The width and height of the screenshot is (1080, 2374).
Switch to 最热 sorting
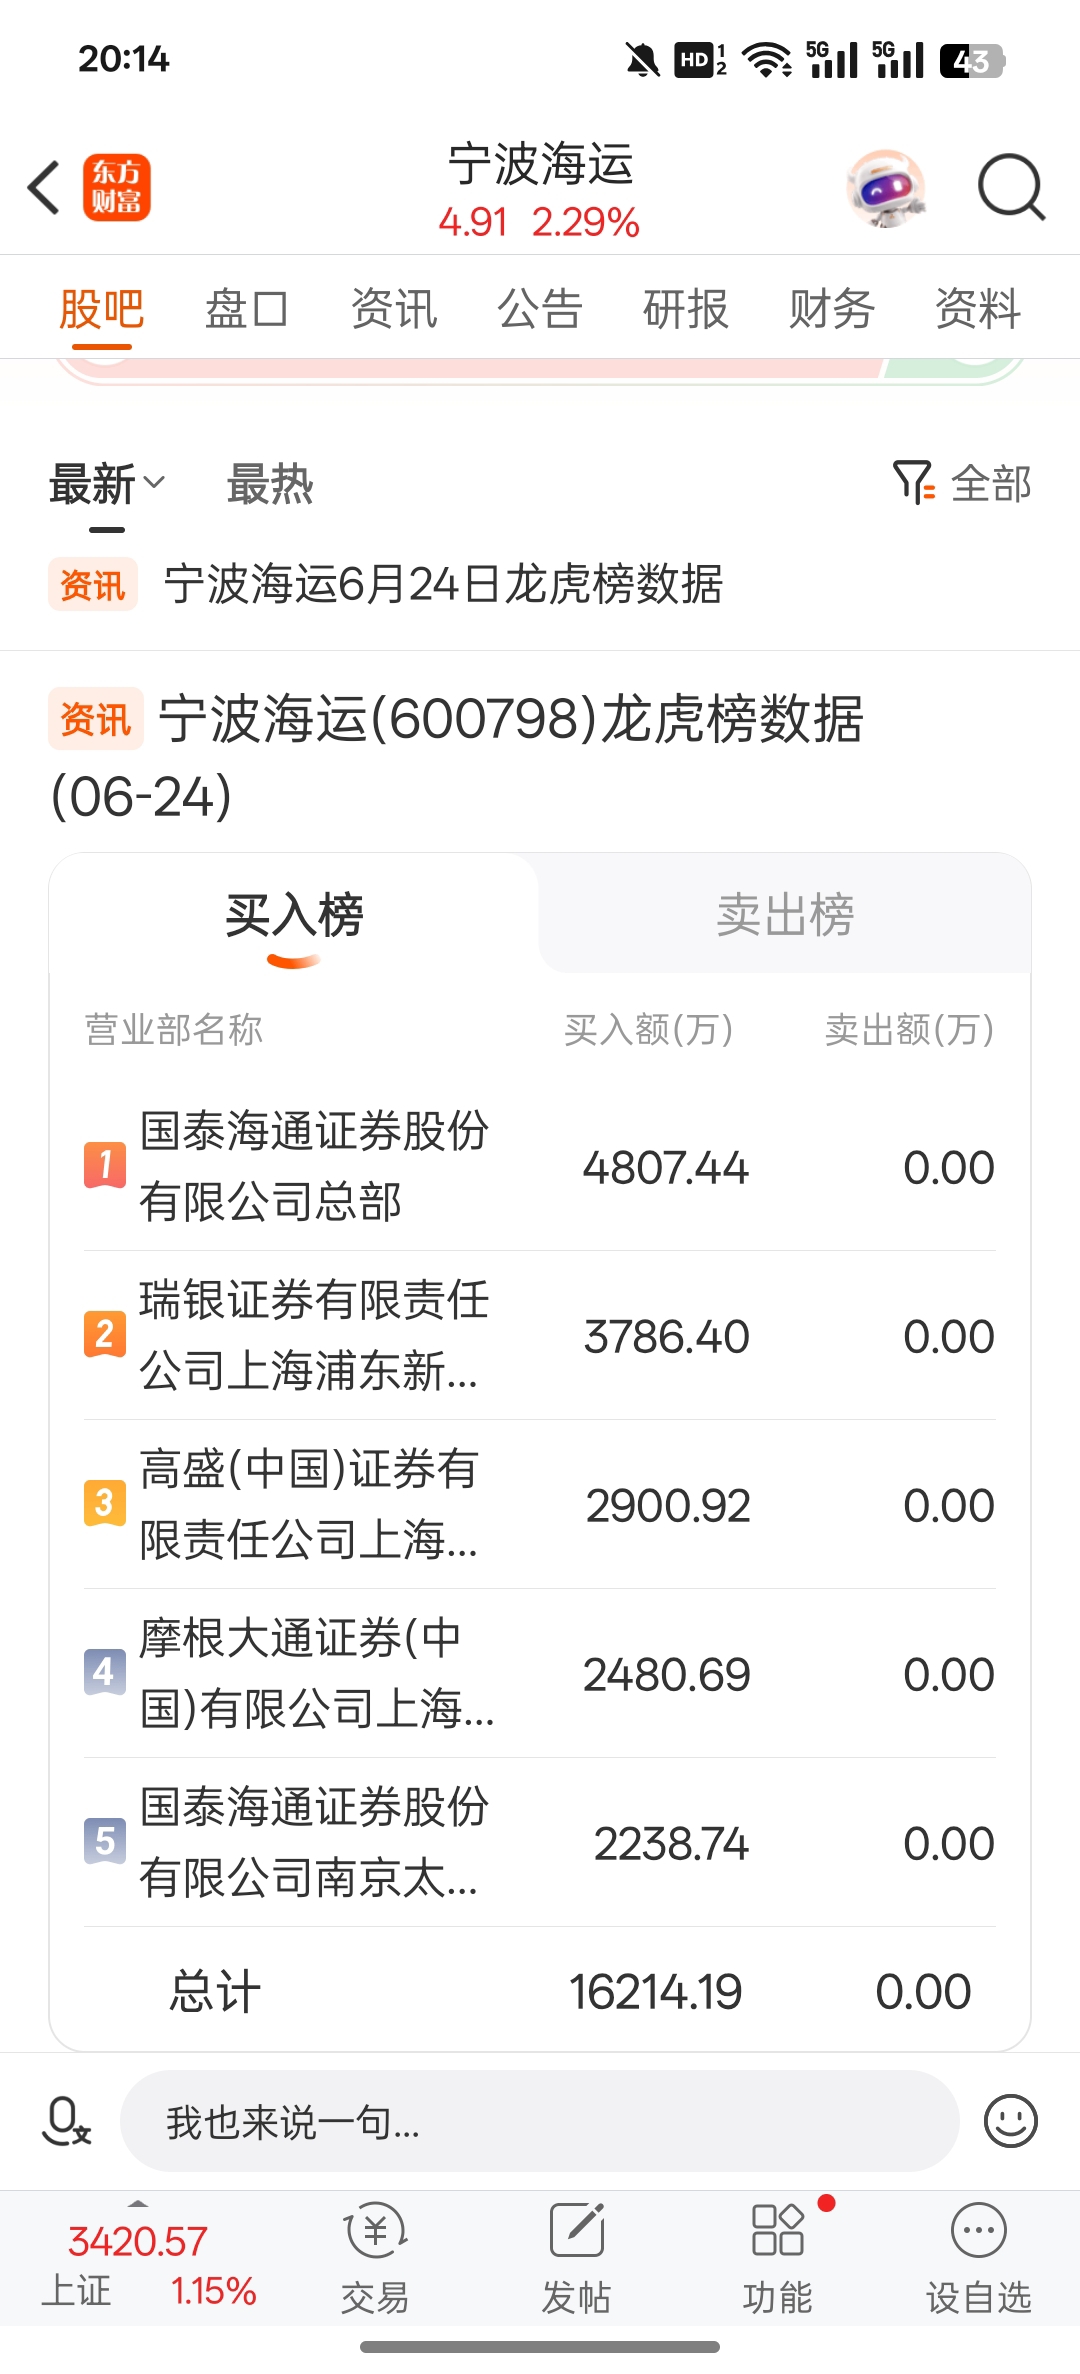tap(270, 484)
